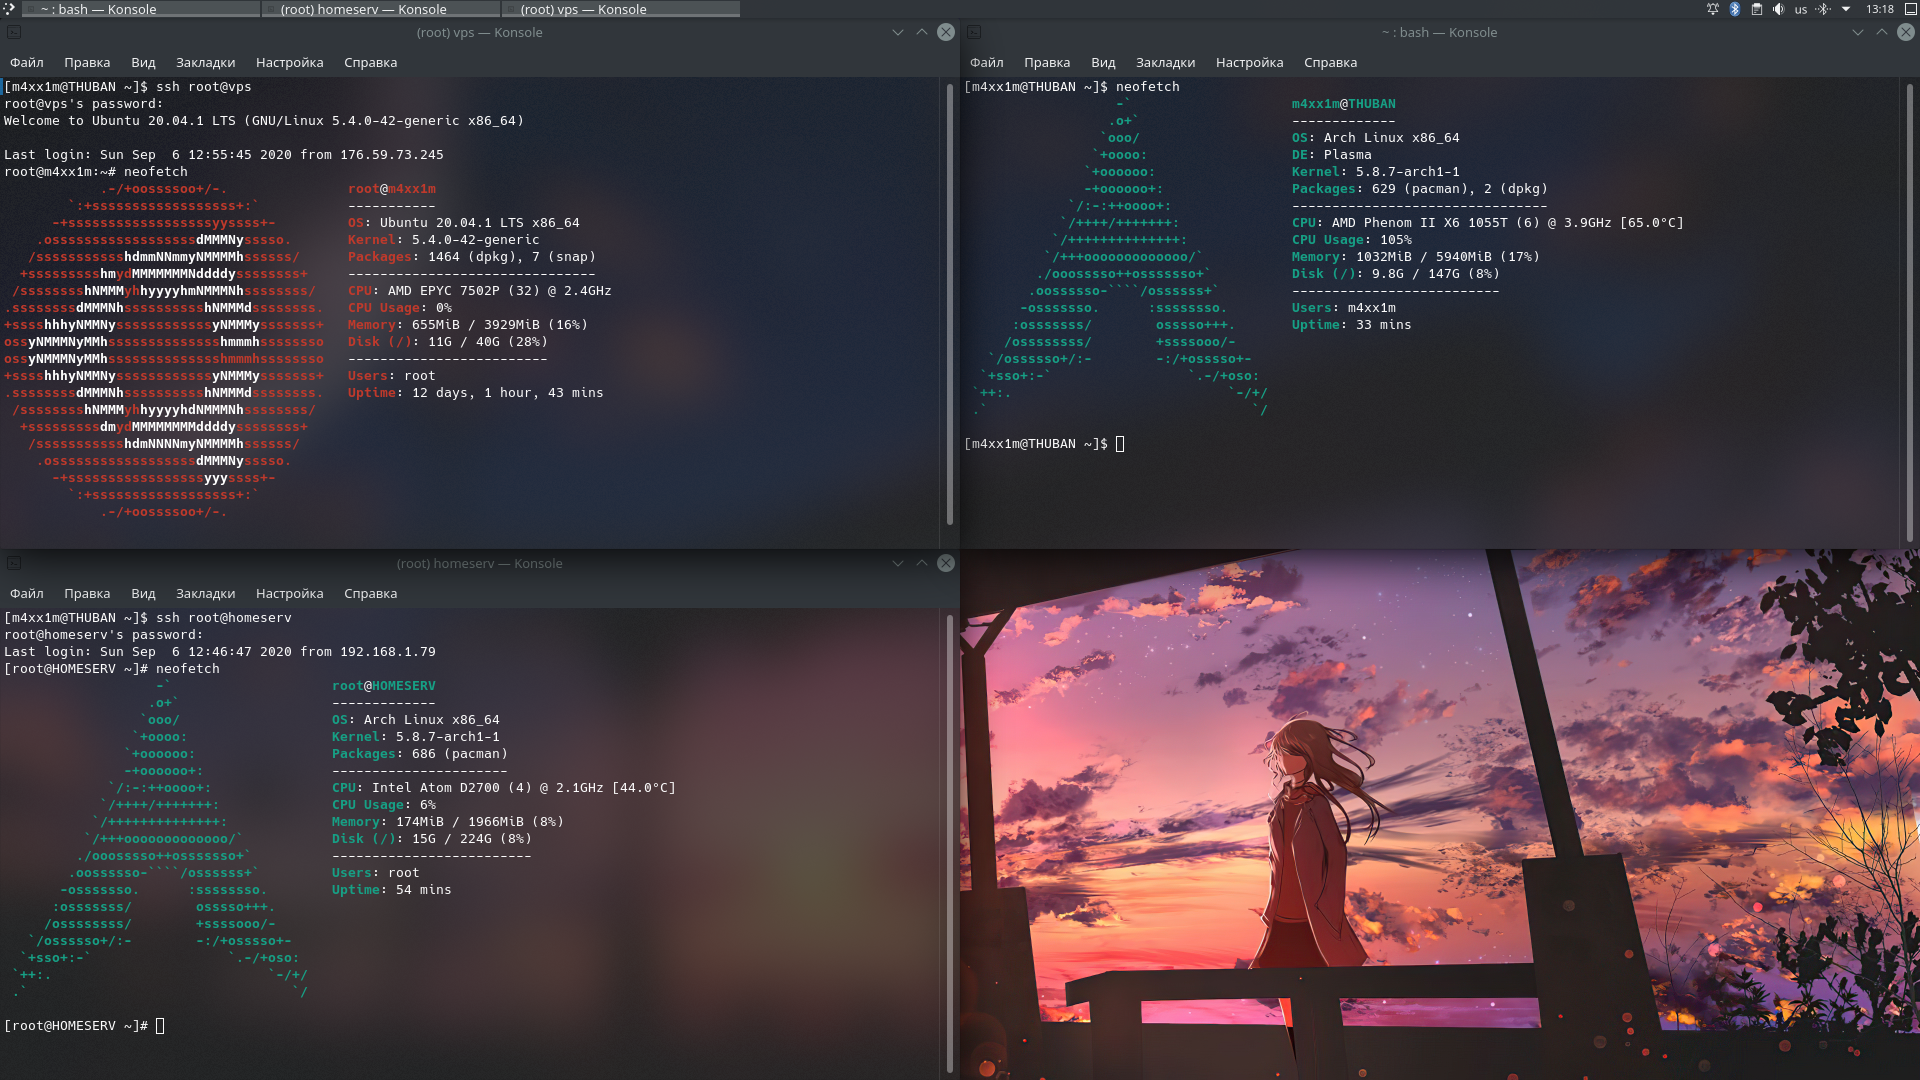Image resolution: width=1920 pixels, height=1080 pixels.
Task: Open Справка menu in the vps Konsole
Action: (x=370, y=62)
